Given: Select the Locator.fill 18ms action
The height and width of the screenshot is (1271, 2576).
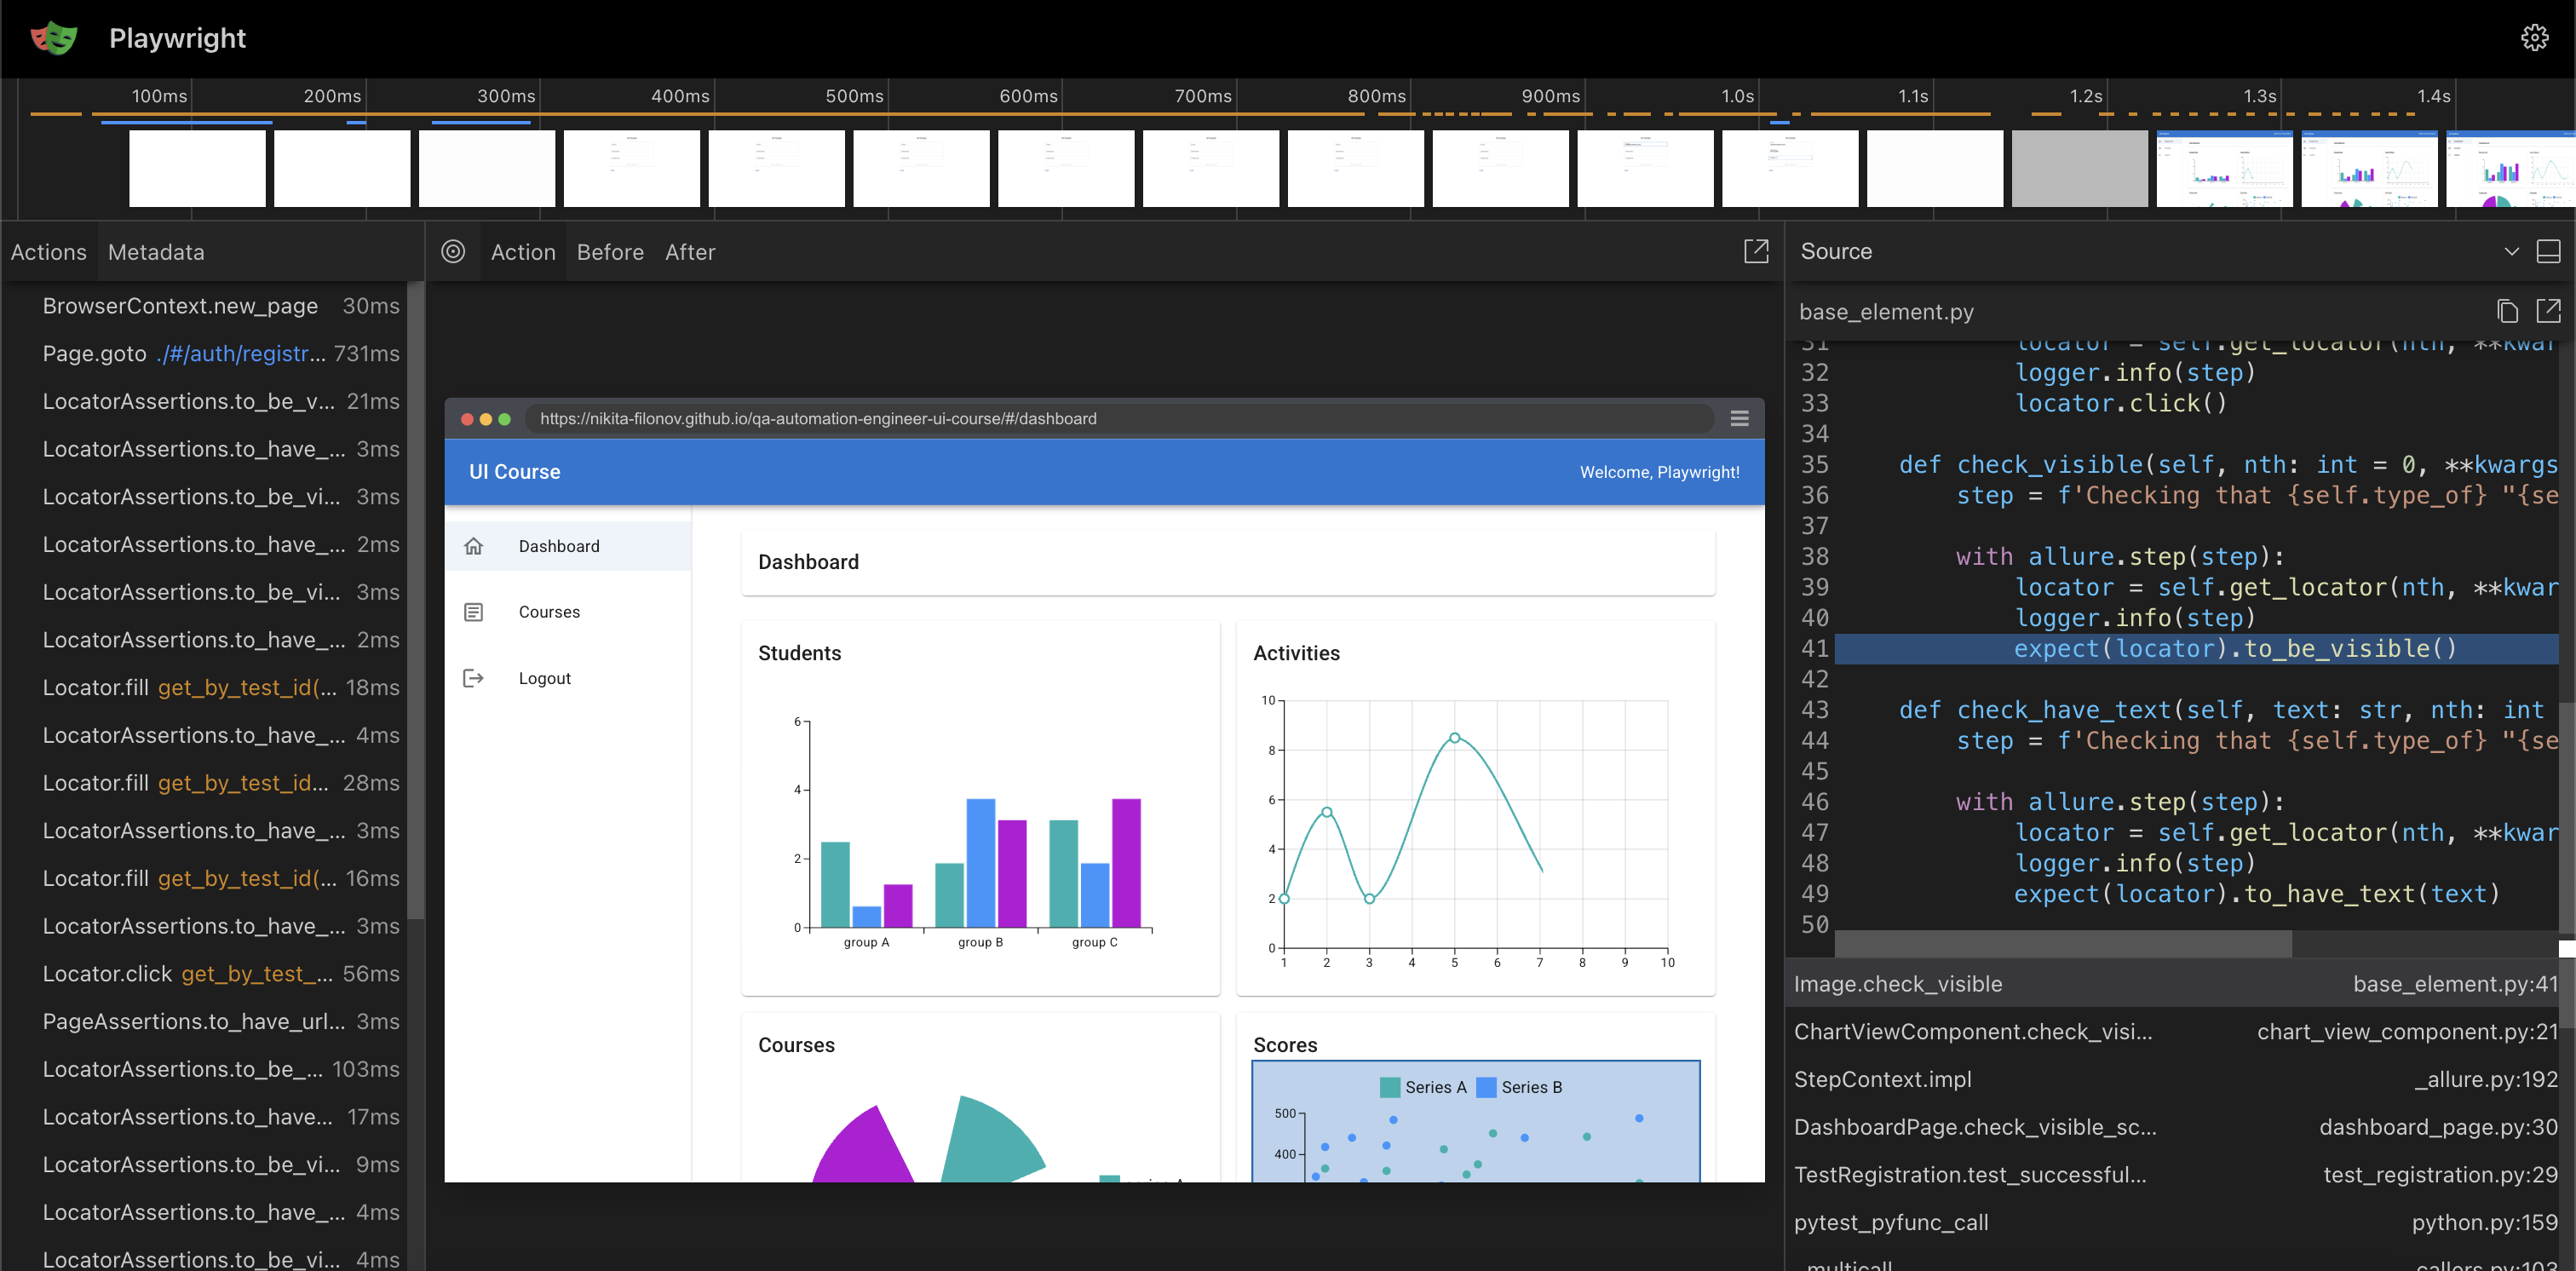Looking at the screenshot, I should [x=205, y=688].
